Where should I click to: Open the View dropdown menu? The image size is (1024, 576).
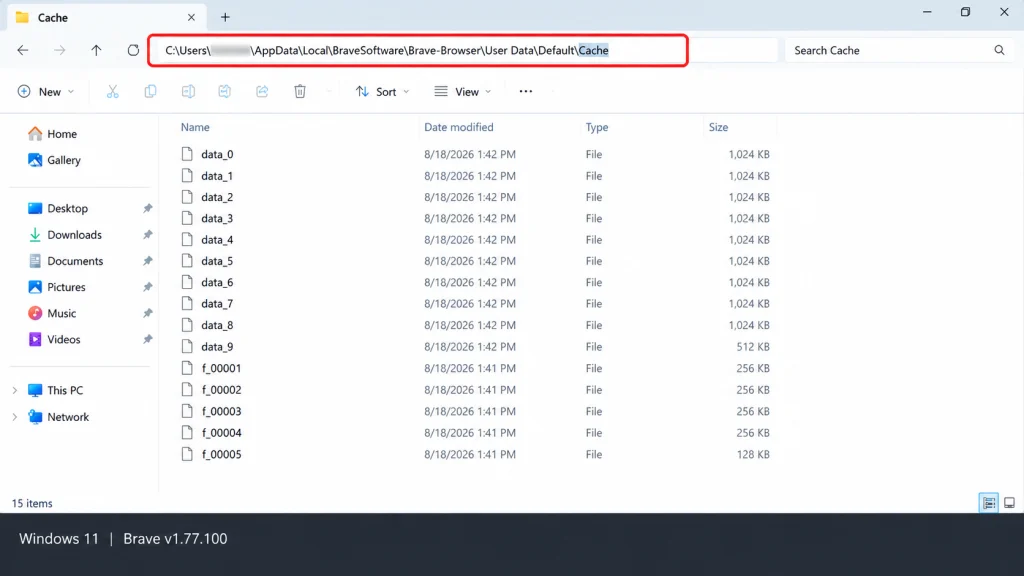coord(463,91)
